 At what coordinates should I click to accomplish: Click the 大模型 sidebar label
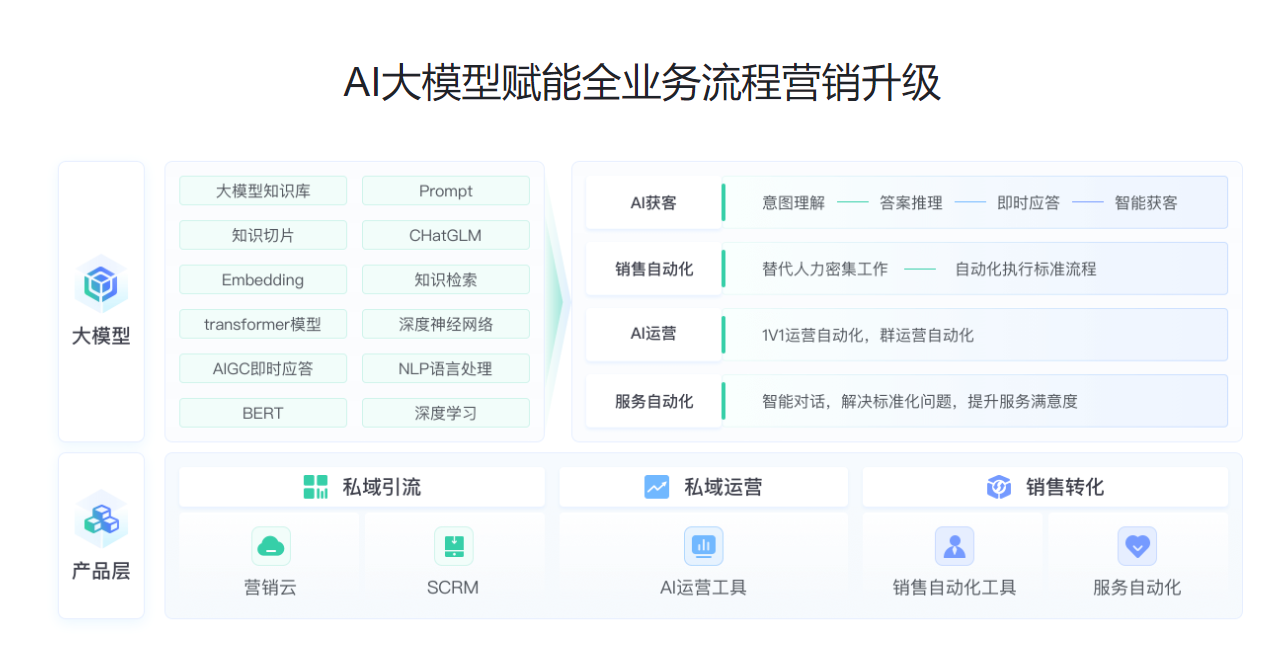[101, 336]
